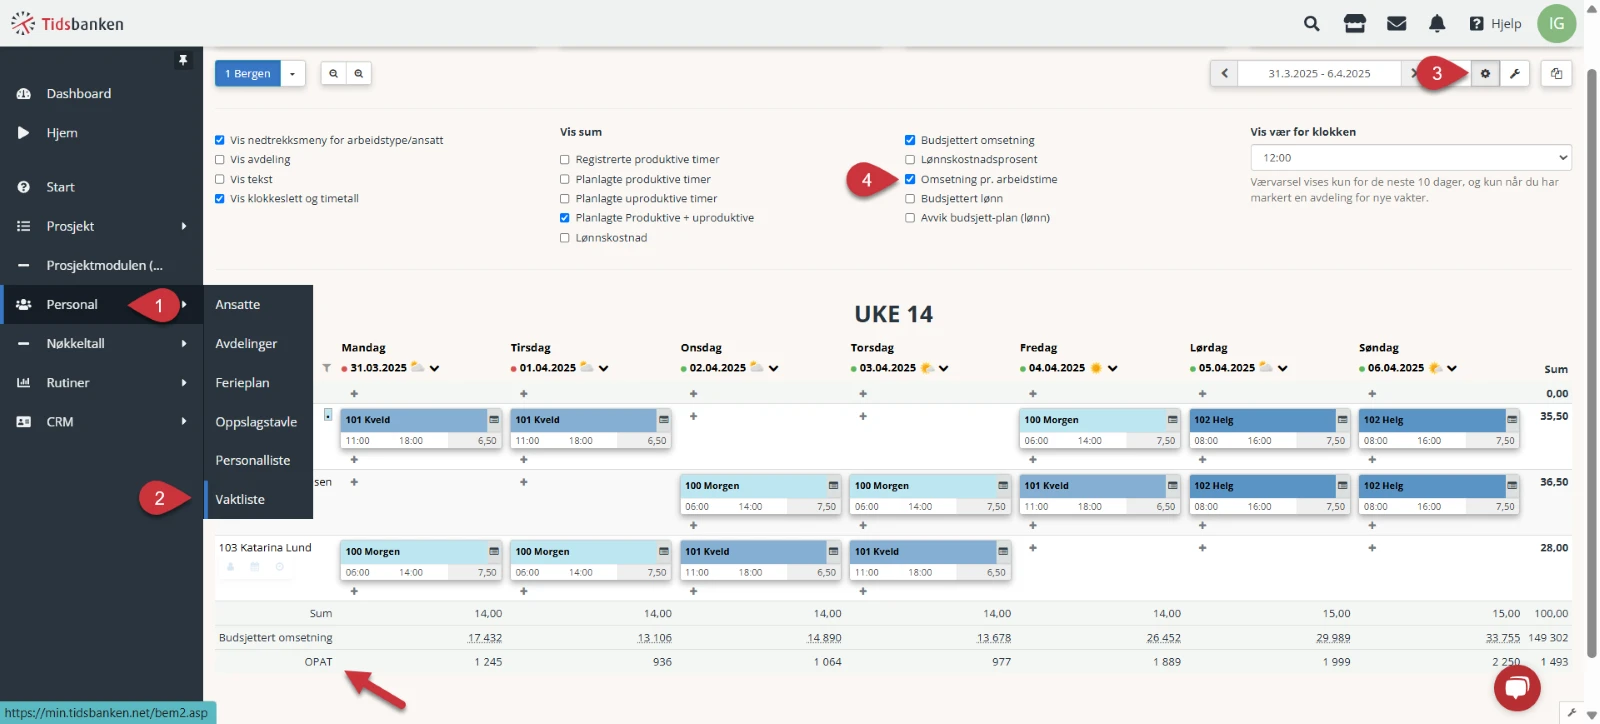
Task: Enable the Vis avdeling checkbox
Action: (x=220, y=160)
